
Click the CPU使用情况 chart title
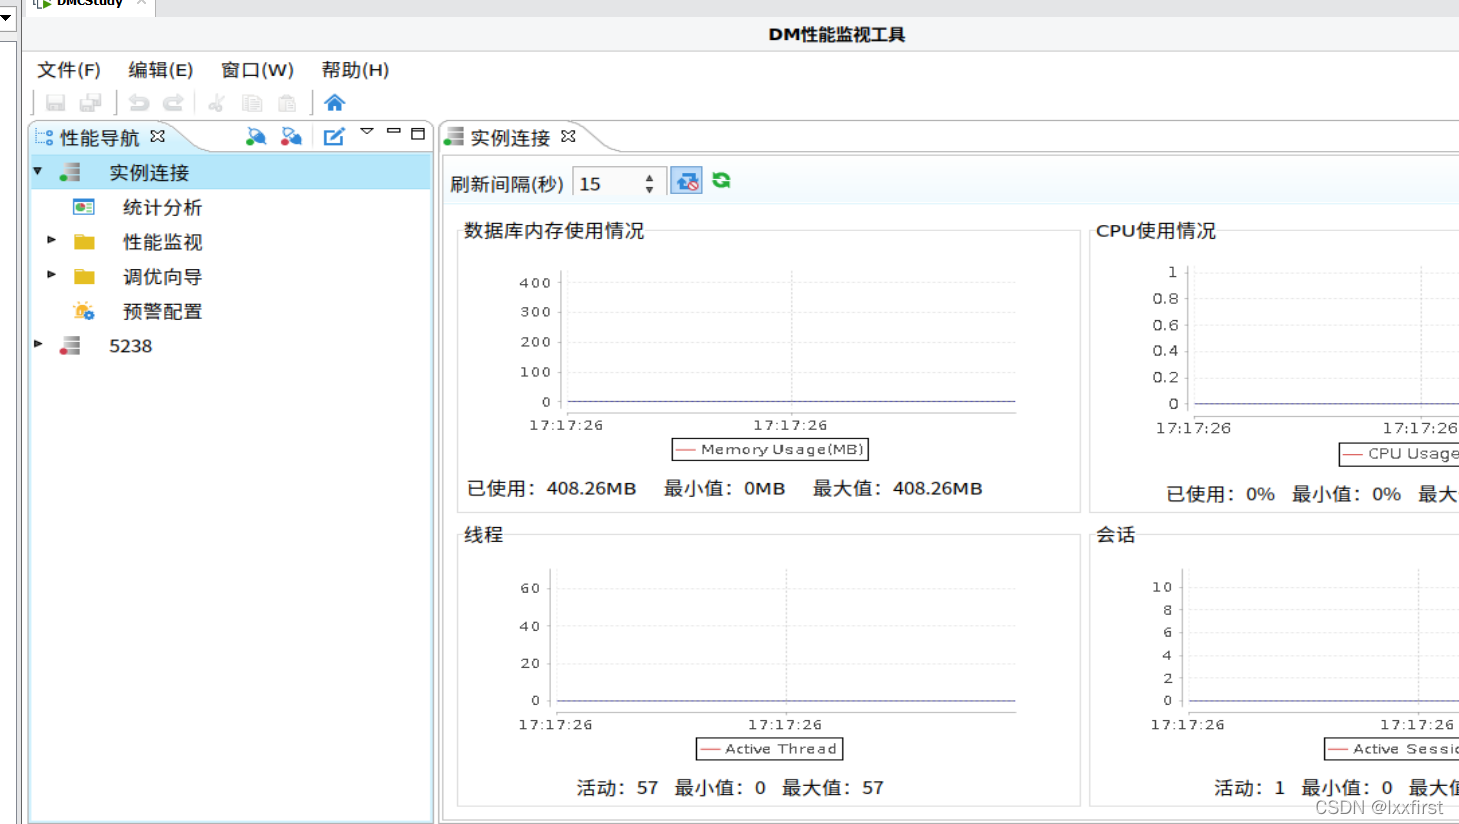pyautogui.click(x=1156, y=231)
